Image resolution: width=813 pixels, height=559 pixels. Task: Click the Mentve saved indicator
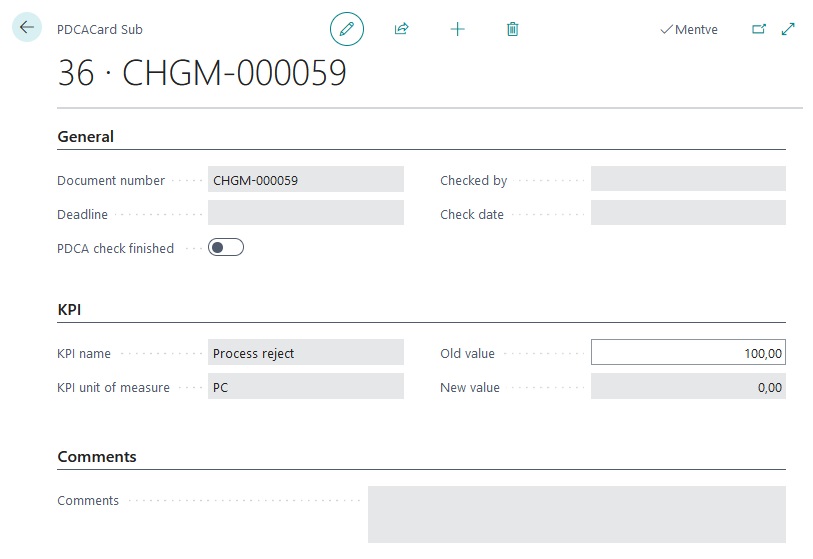pos(689,30)
